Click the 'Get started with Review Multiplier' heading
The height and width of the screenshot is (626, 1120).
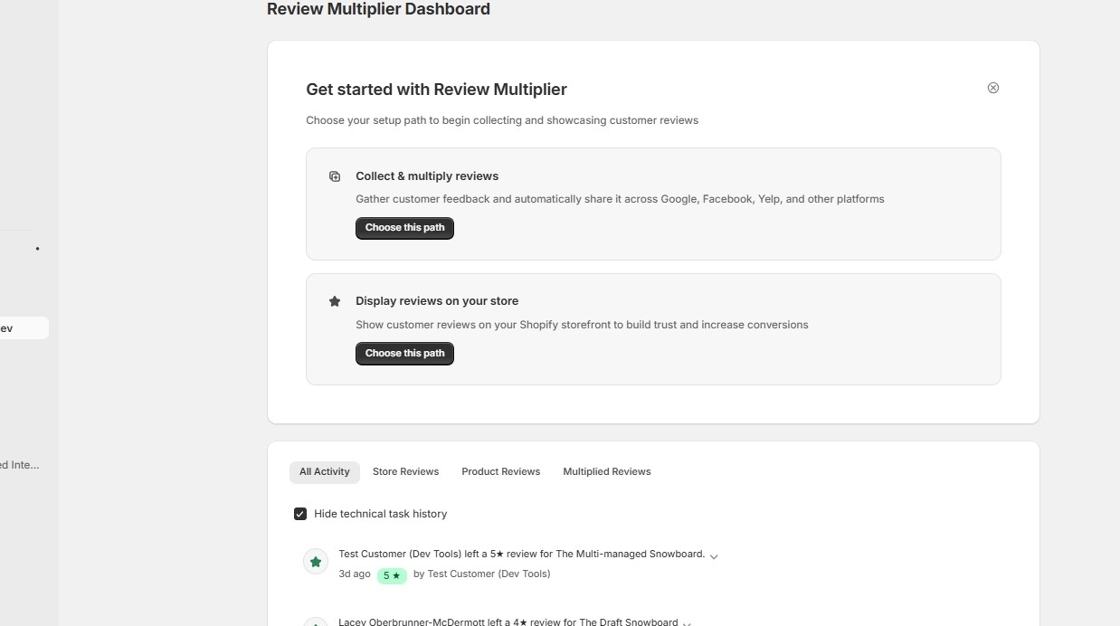pos(436,89)
